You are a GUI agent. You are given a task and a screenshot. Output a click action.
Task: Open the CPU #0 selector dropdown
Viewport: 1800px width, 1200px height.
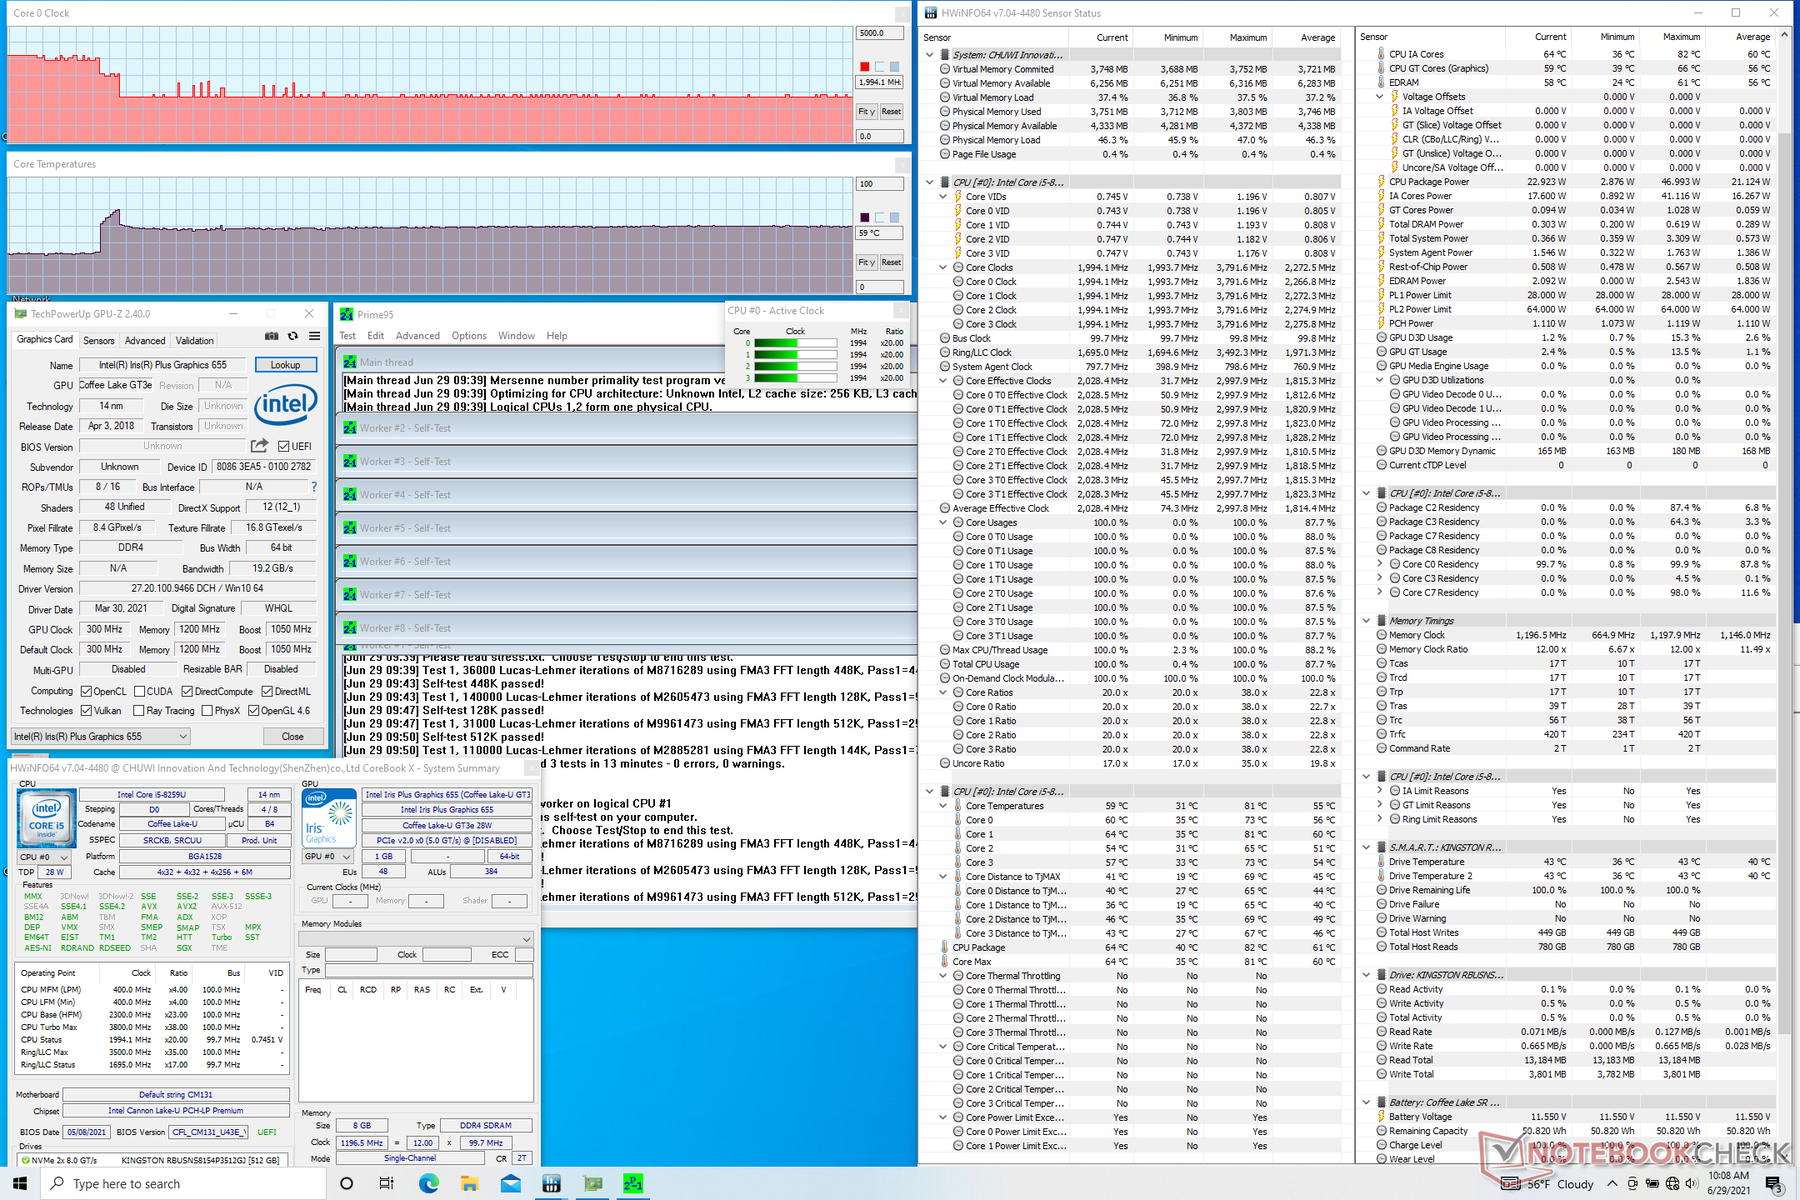[45, 857]
